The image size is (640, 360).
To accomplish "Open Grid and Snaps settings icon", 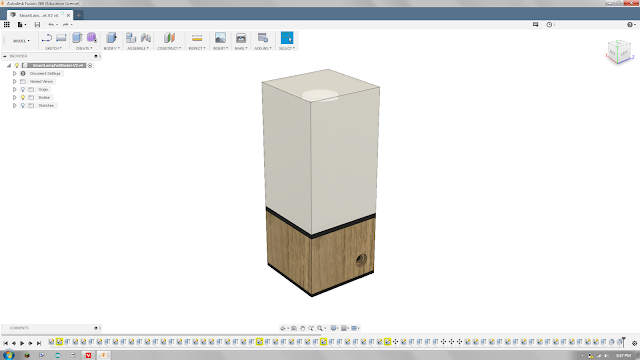I will click(x=345, y=328).
